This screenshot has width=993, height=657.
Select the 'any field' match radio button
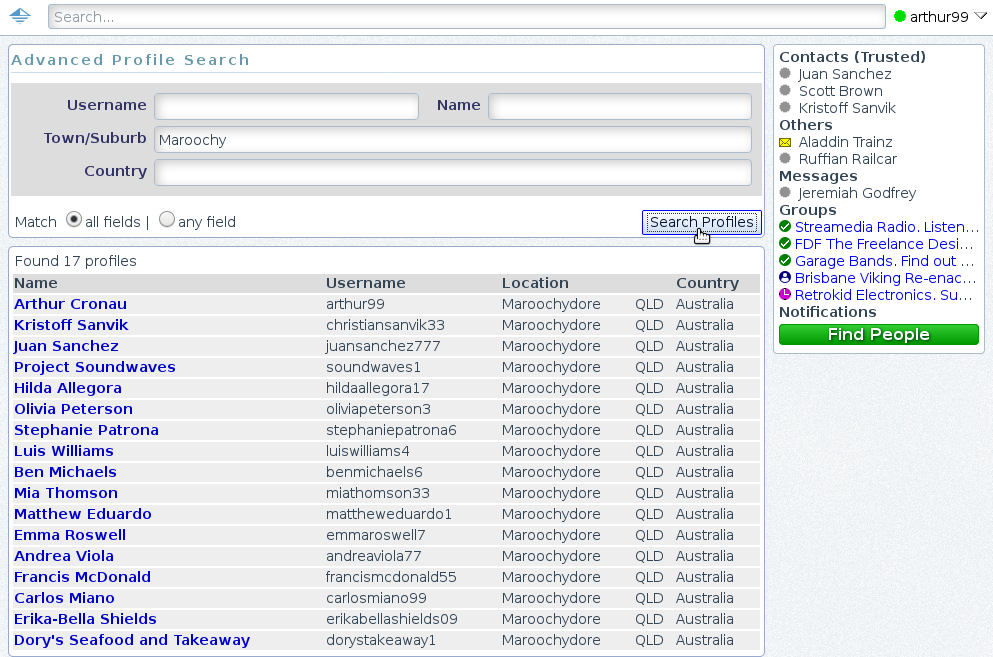click(x=167, y=220)
